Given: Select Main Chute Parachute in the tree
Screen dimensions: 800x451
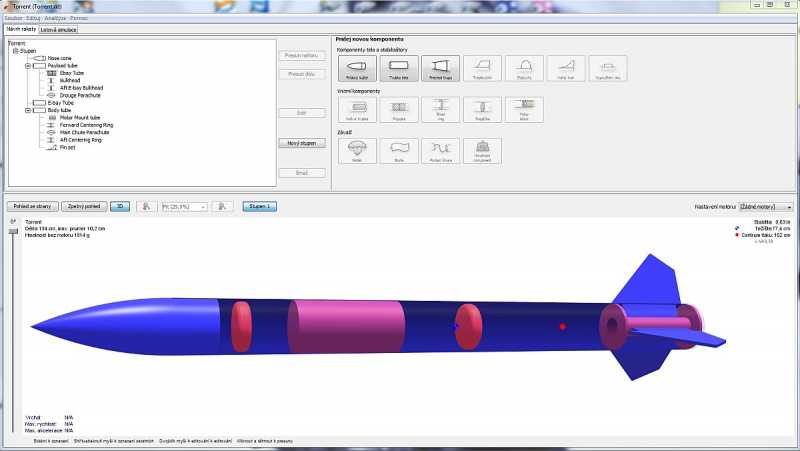Looking at the screenshot, I should [x=84, y=132].
